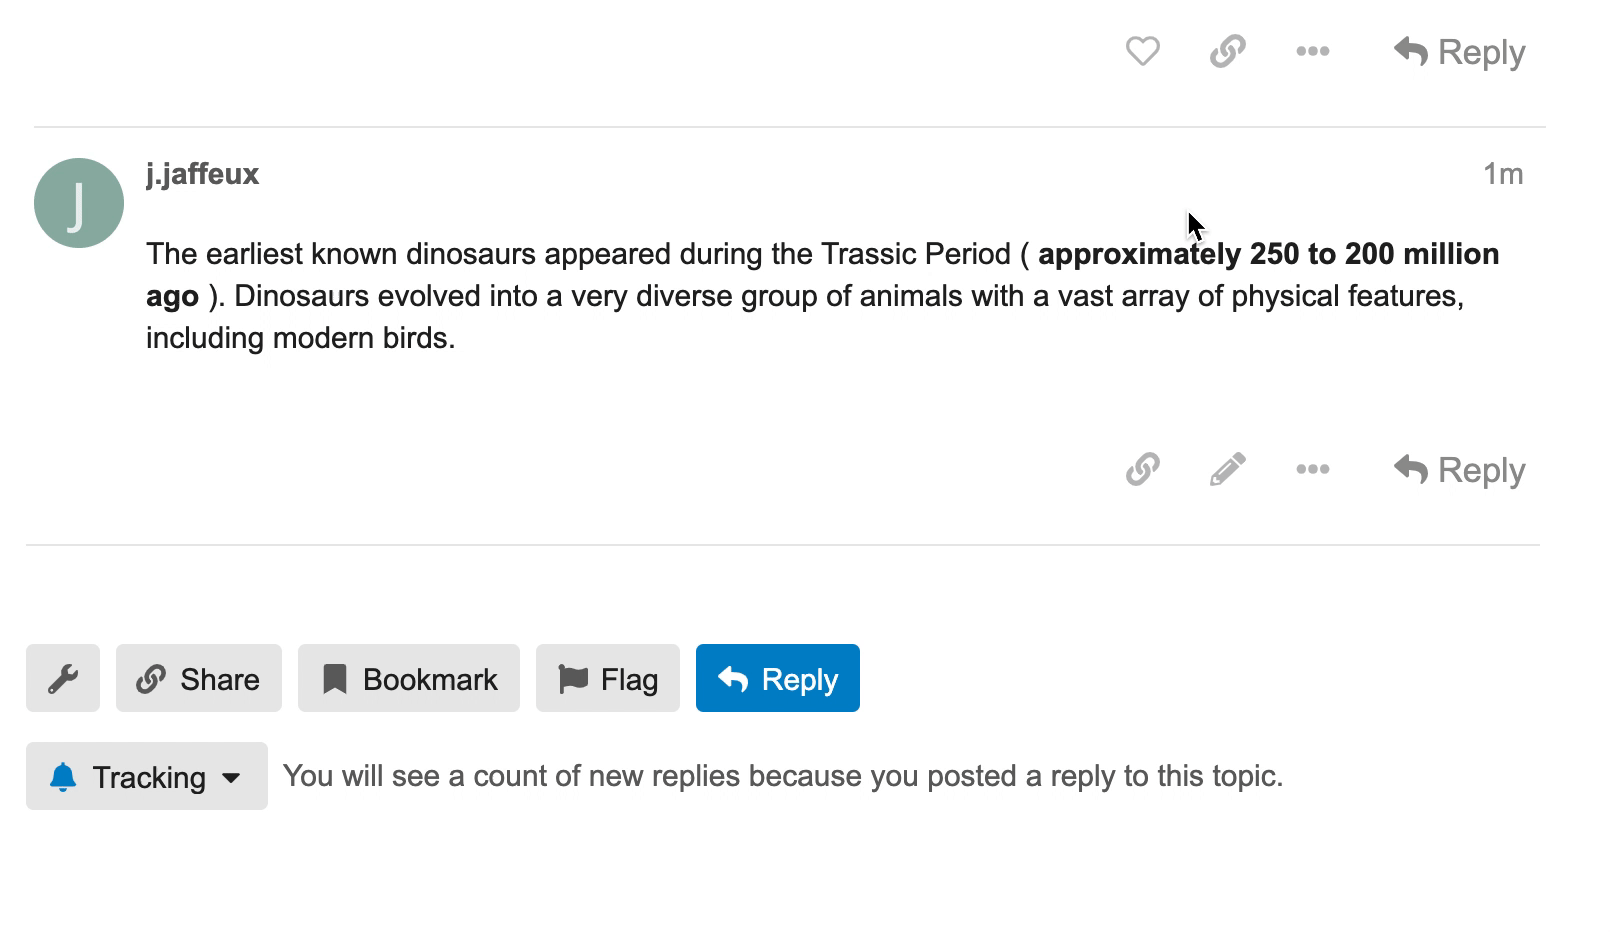Share this topic
Screen dimensions: 1612x932
(199, 679)
